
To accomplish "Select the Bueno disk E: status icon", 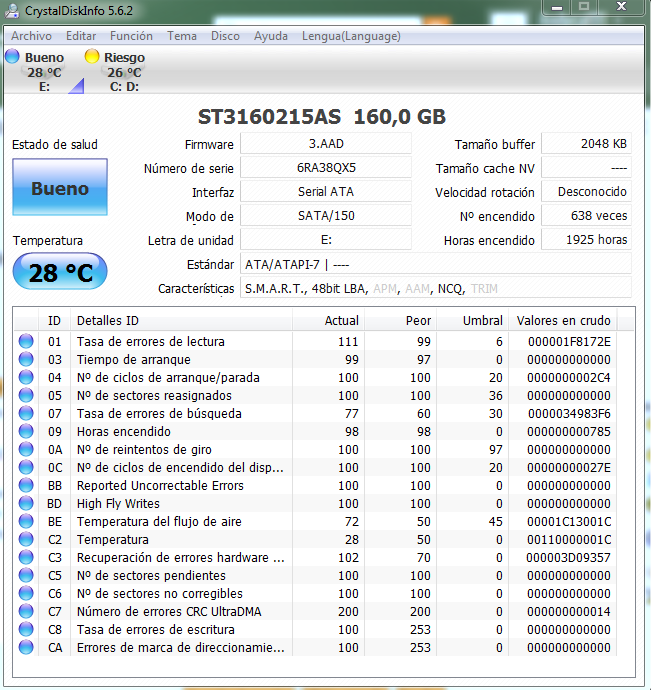I will click(x=12, y=56).
